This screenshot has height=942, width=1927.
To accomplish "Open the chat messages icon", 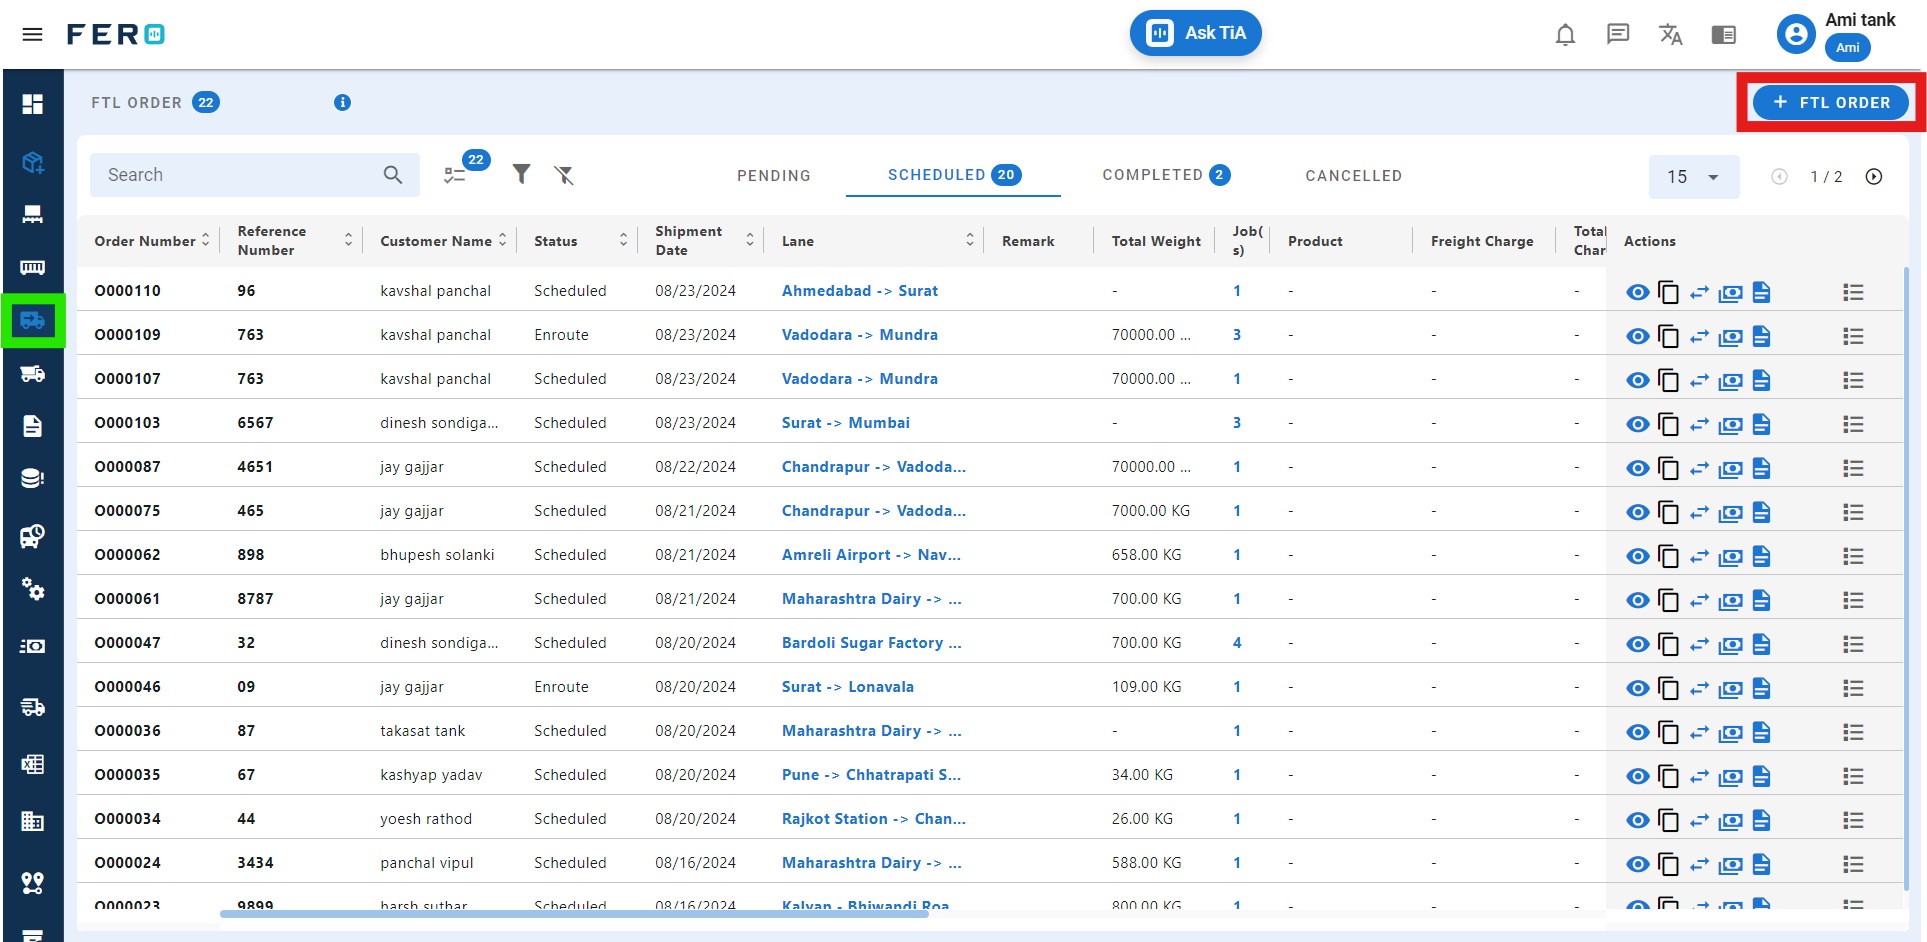I will [x=1617, y=35].
